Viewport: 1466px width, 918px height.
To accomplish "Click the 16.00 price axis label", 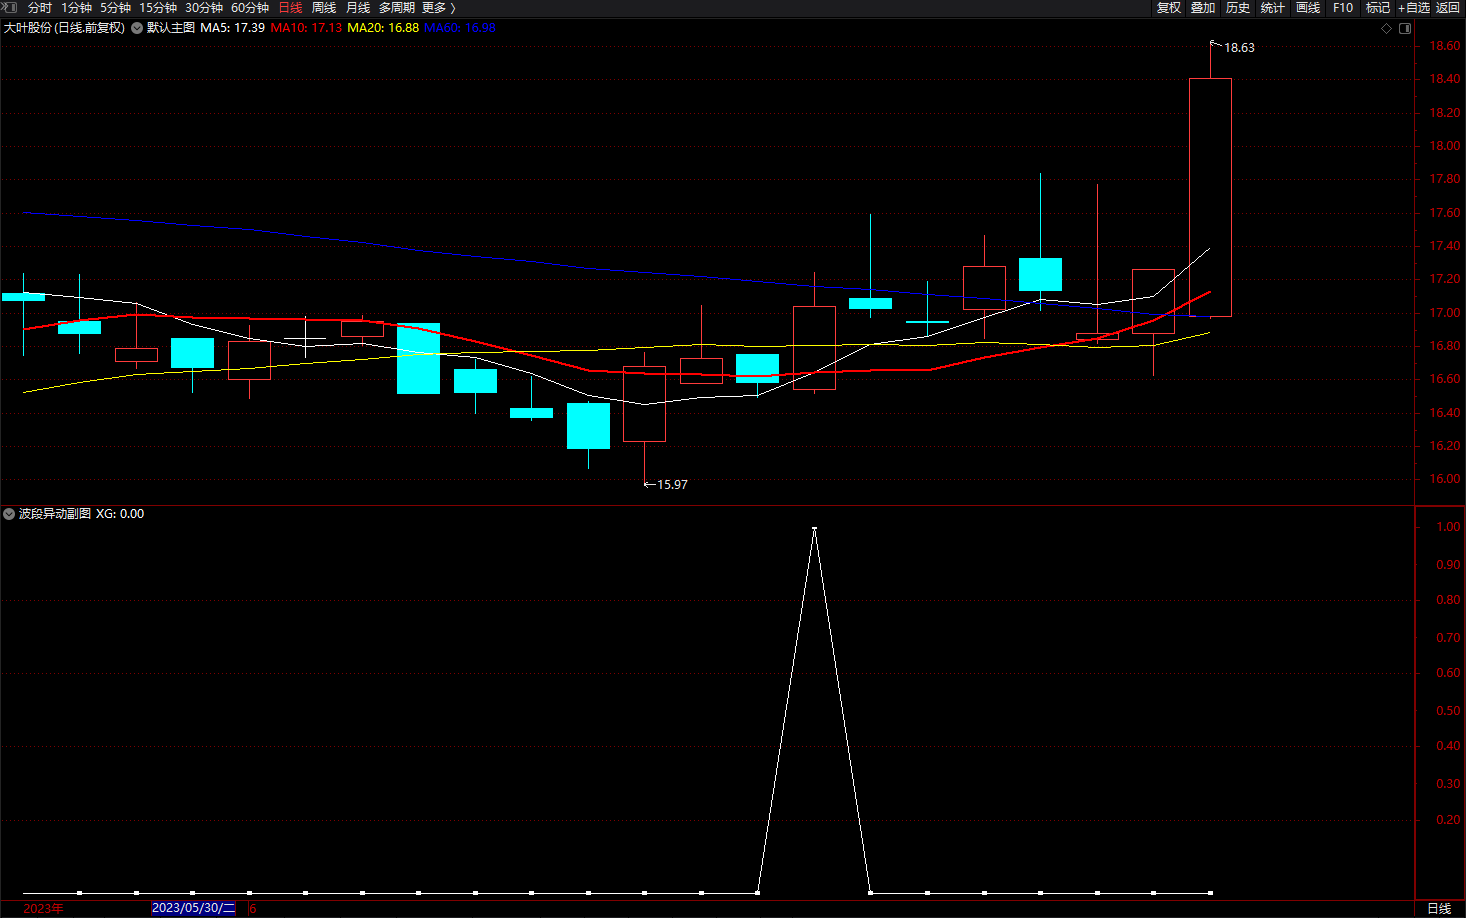I will (1444, 479).
